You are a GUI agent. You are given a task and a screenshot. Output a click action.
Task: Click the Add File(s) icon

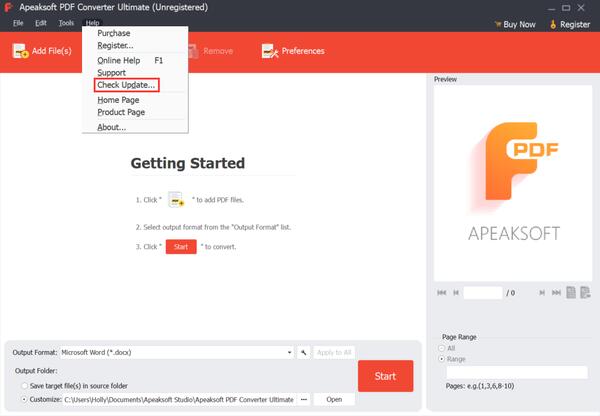(20, 51)
